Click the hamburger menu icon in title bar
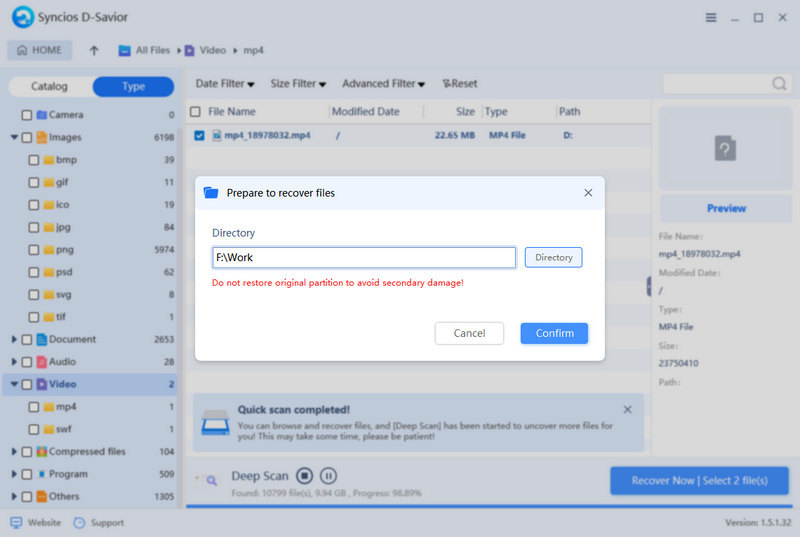800x537 pixels. tap(711, 18)
